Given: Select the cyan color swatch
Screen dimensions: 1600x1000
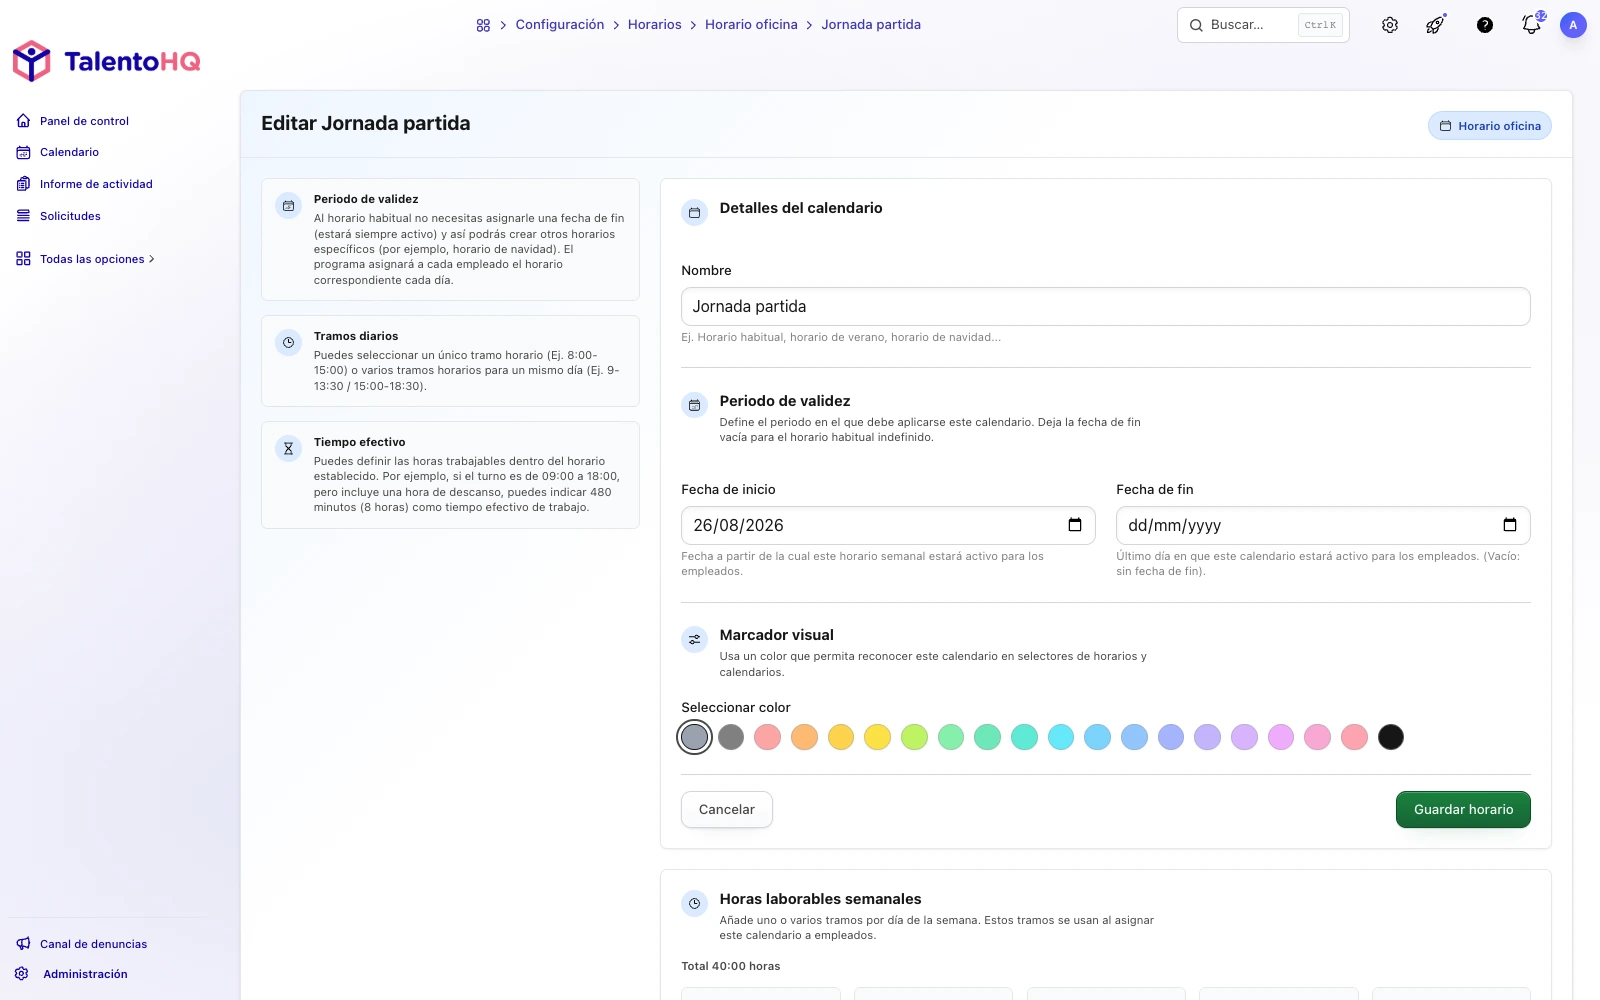Looking at the screenshot, I should tap(1061, 737).
